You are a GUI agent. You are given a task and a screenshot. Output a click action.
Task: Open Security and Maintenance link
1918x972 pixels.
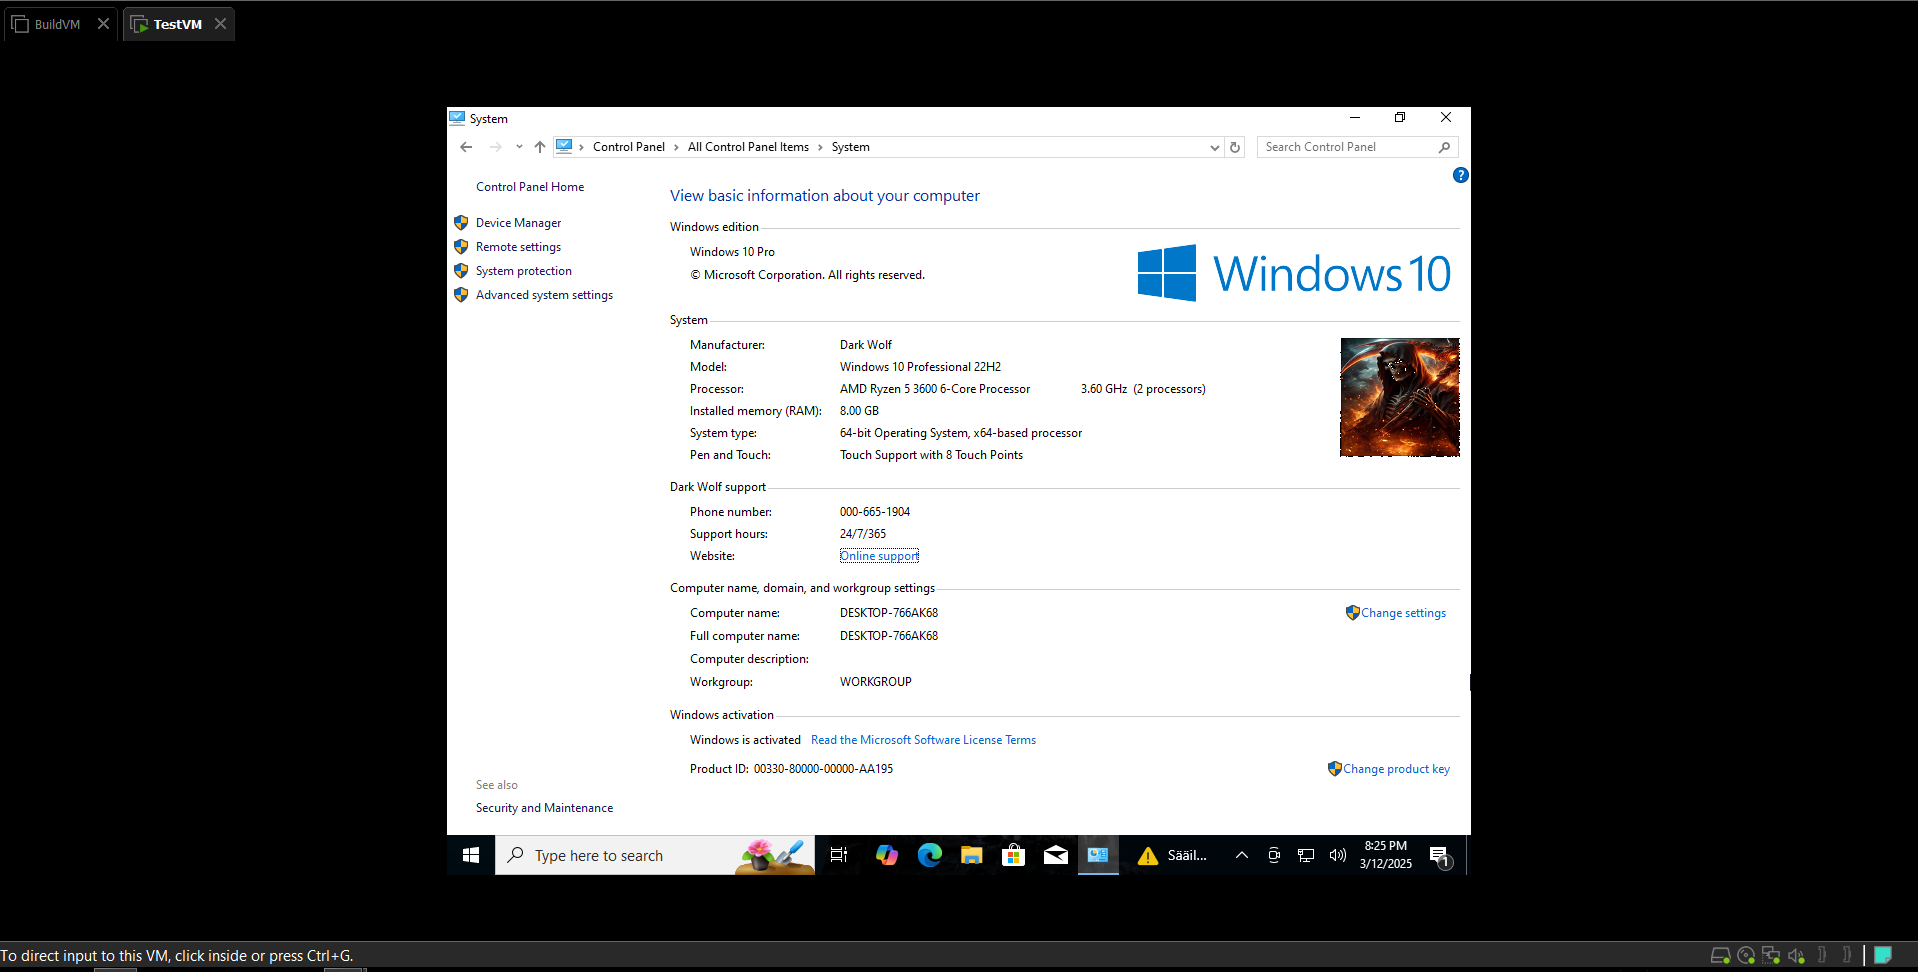point(544,808)
